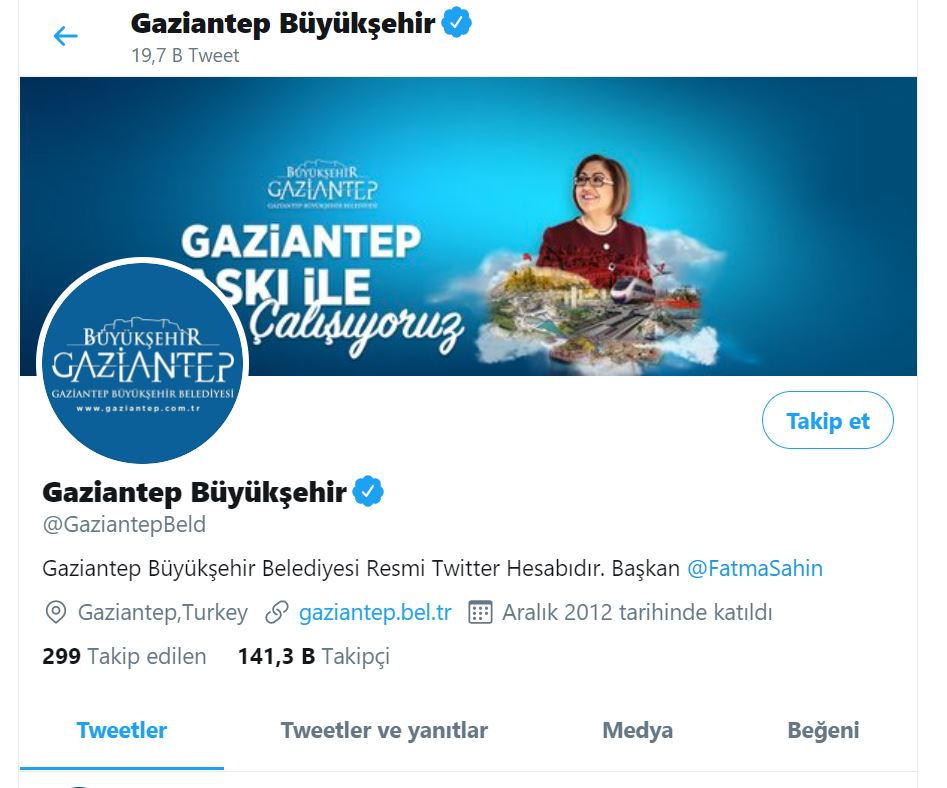This screenshot has height=788, width=947.
Task: Click the Gaziantep,Turkey location text
Action: click(x=162, y=612)
